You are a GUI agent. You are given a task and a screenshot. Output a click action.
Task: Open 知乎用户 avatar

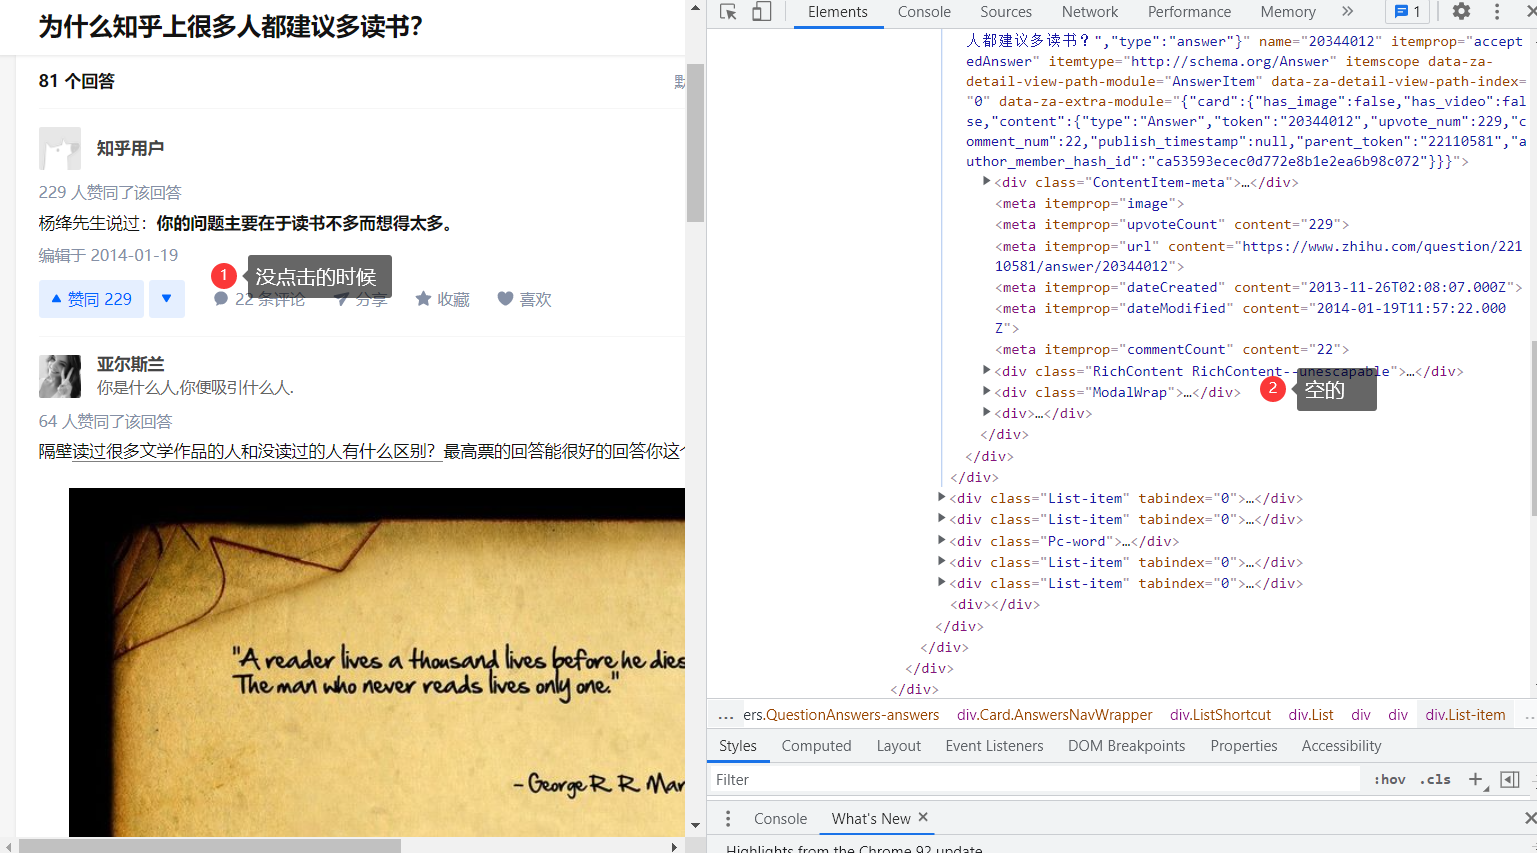(60, 148)
